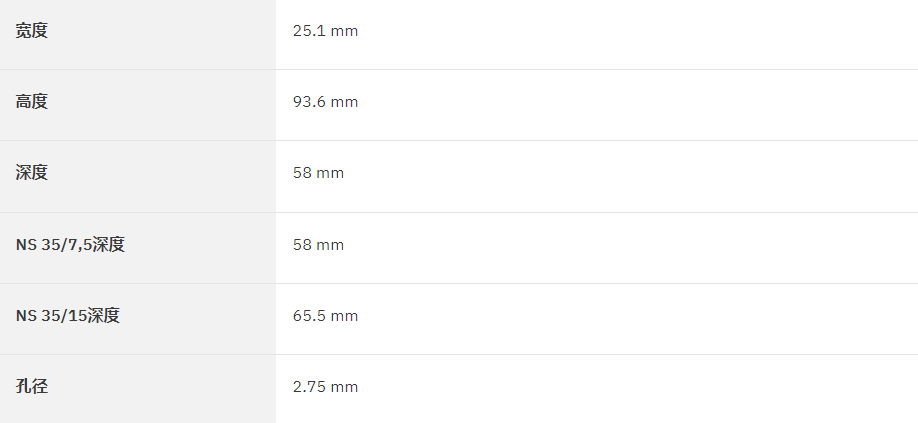The width and height of the screenshot is (918, 423).
Task: Select the 25.1 mm width value
Action: [325, 31]
